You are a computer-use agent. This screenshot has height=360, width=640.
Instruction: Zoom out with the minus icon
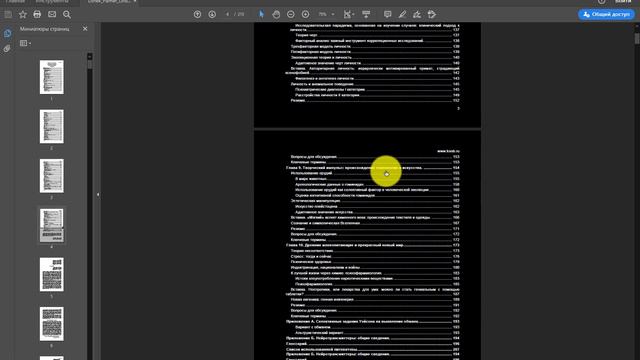[291, 14]
